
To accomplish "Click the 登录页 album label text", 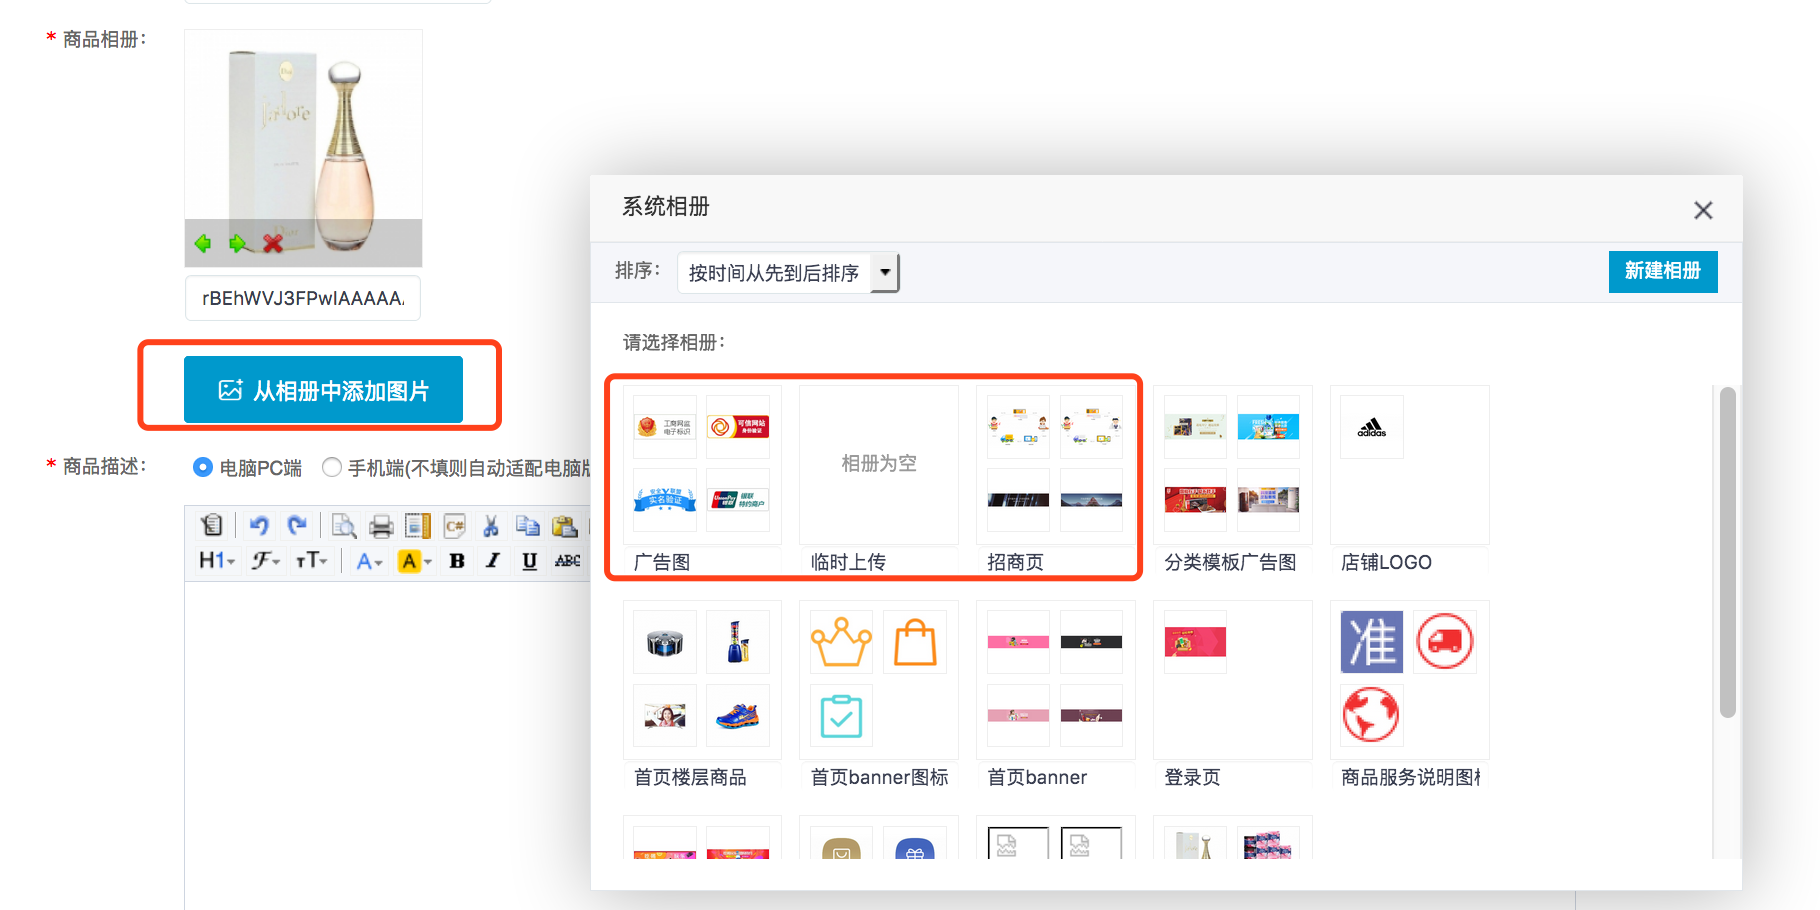I will [x=1192, y=777].
